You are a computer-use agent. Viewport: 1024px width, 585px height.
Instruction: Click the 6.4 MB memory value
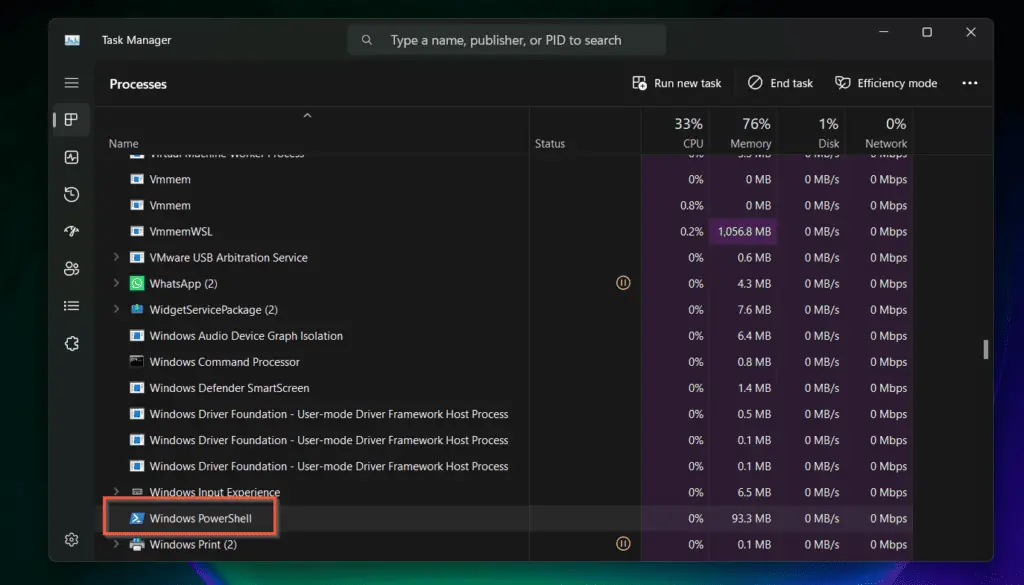coord(754,336)
